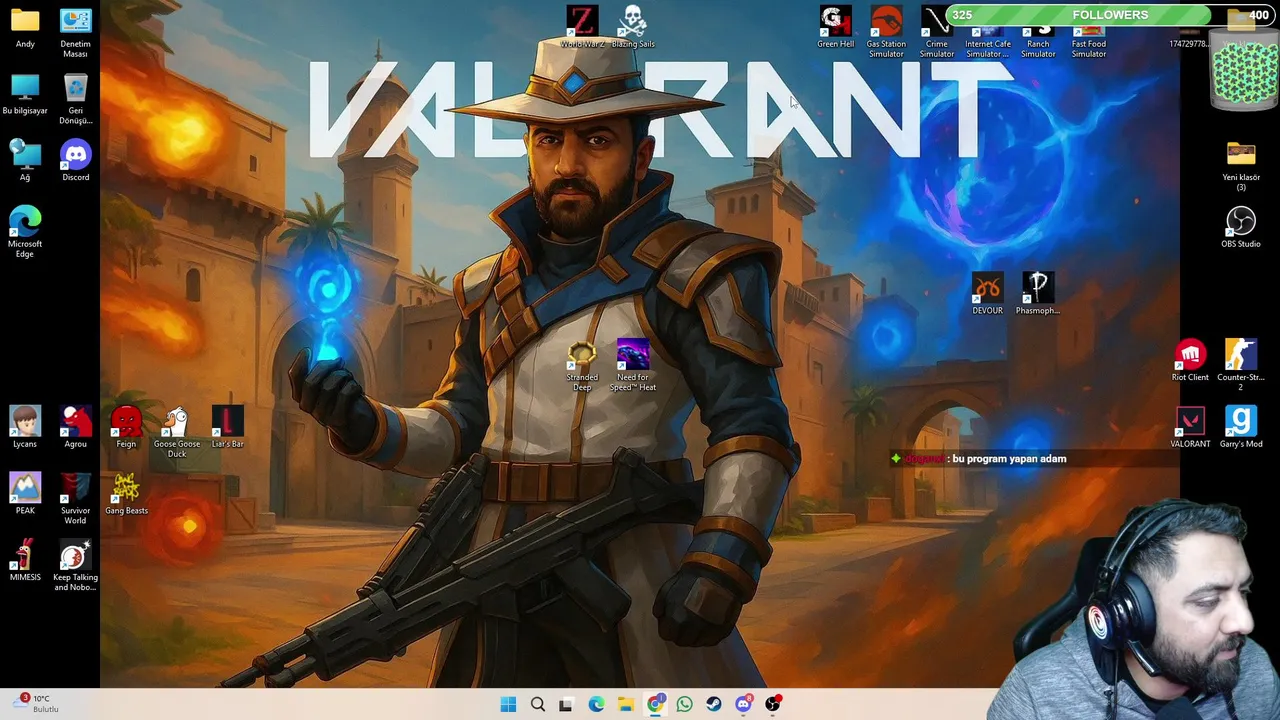The image size is (1280, 720).
Task: Launch the Phasmophobia shortcut
Action: [x=1038, y=294]
